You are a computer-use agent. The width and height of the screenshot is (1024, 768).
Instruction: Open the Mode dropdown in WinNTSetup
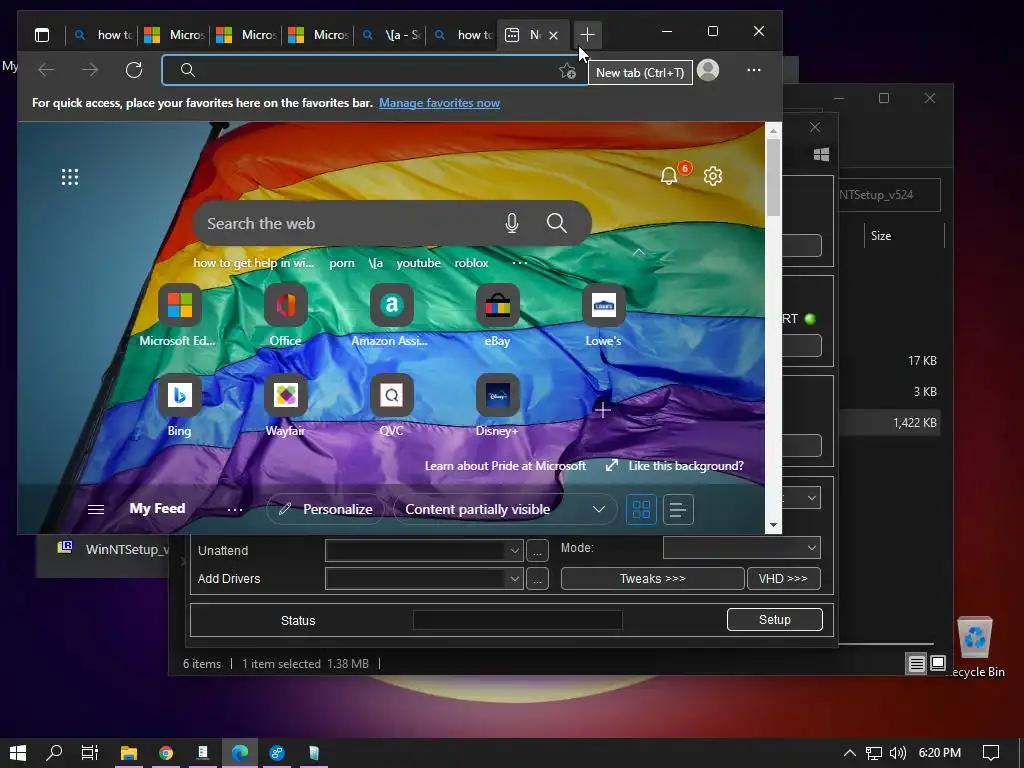tap(742, 548)
